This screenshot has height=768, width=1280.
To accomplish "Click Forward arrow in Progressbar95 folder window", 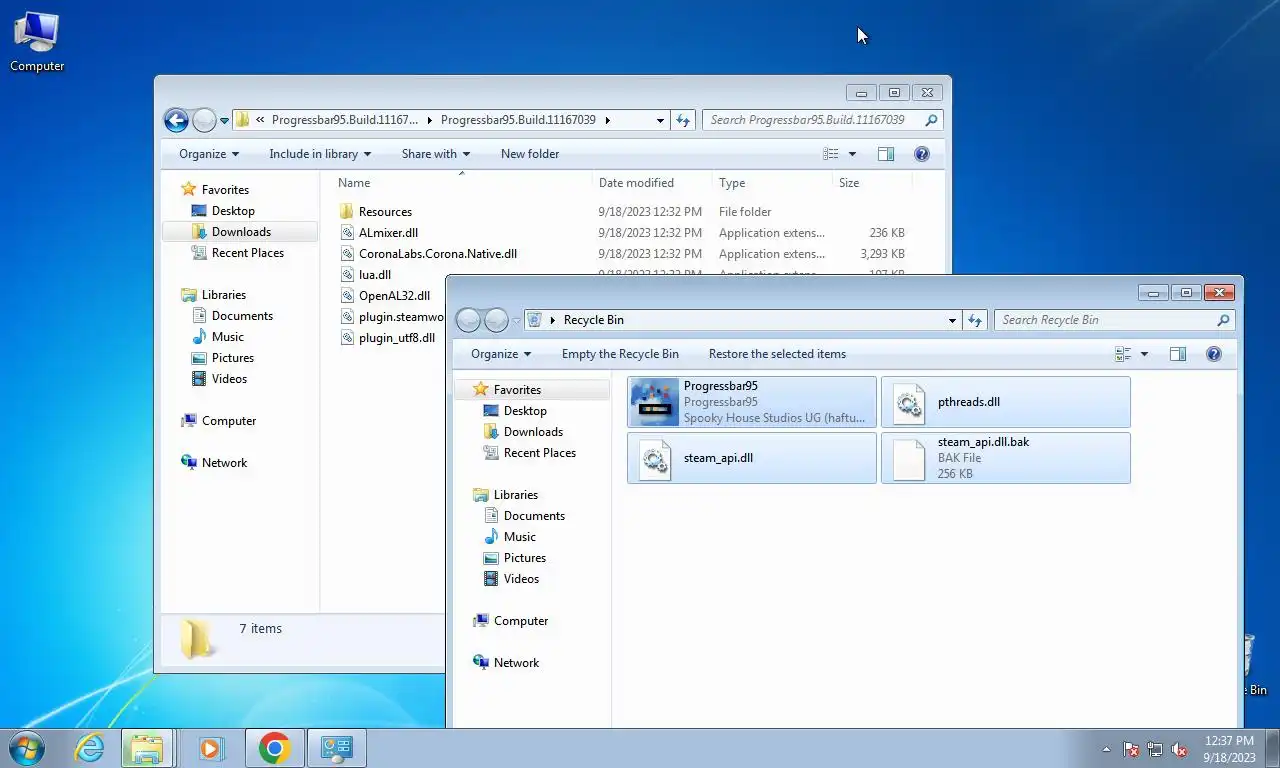I will pos(204,120).
